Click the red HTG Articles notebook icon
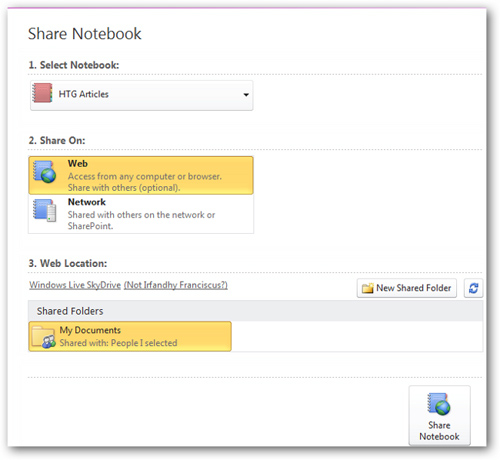This screenshot has height=460, width=500. (42, 93)
